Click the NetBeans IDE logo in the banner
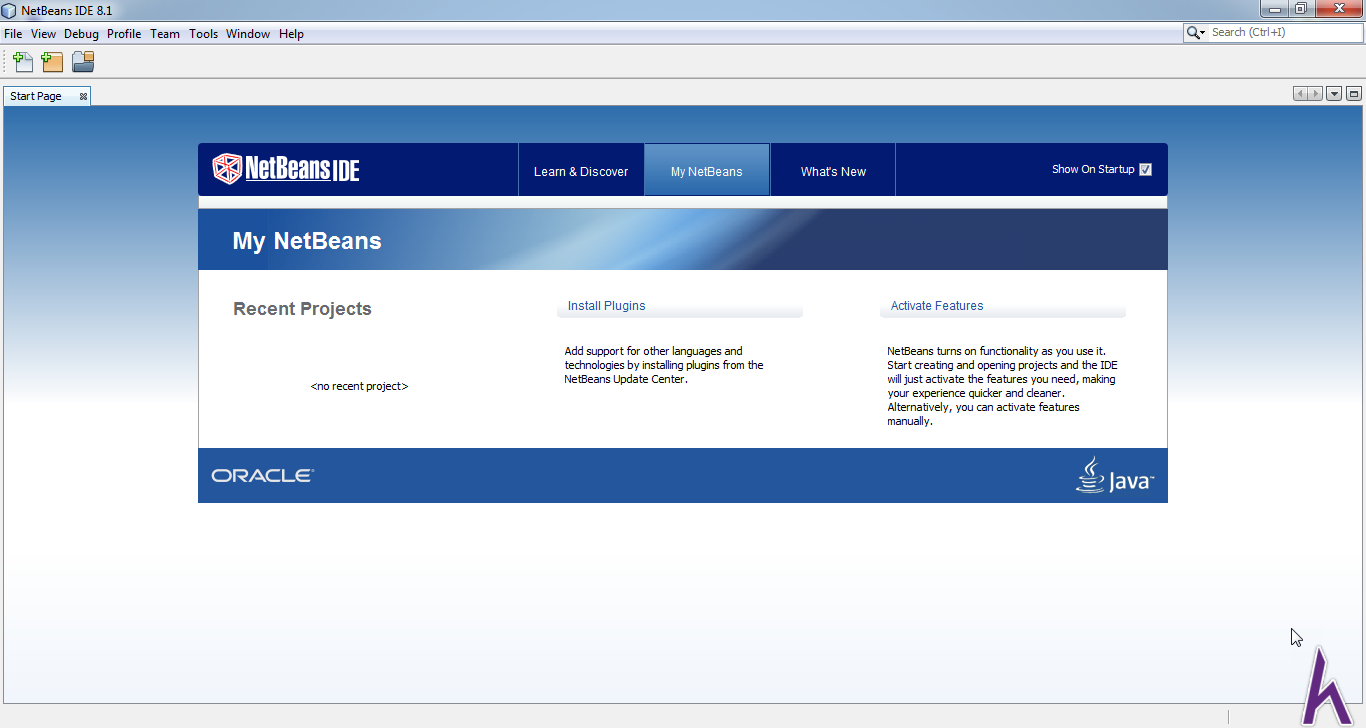This screenshot has width=1366, height=728. coord(285,169)
